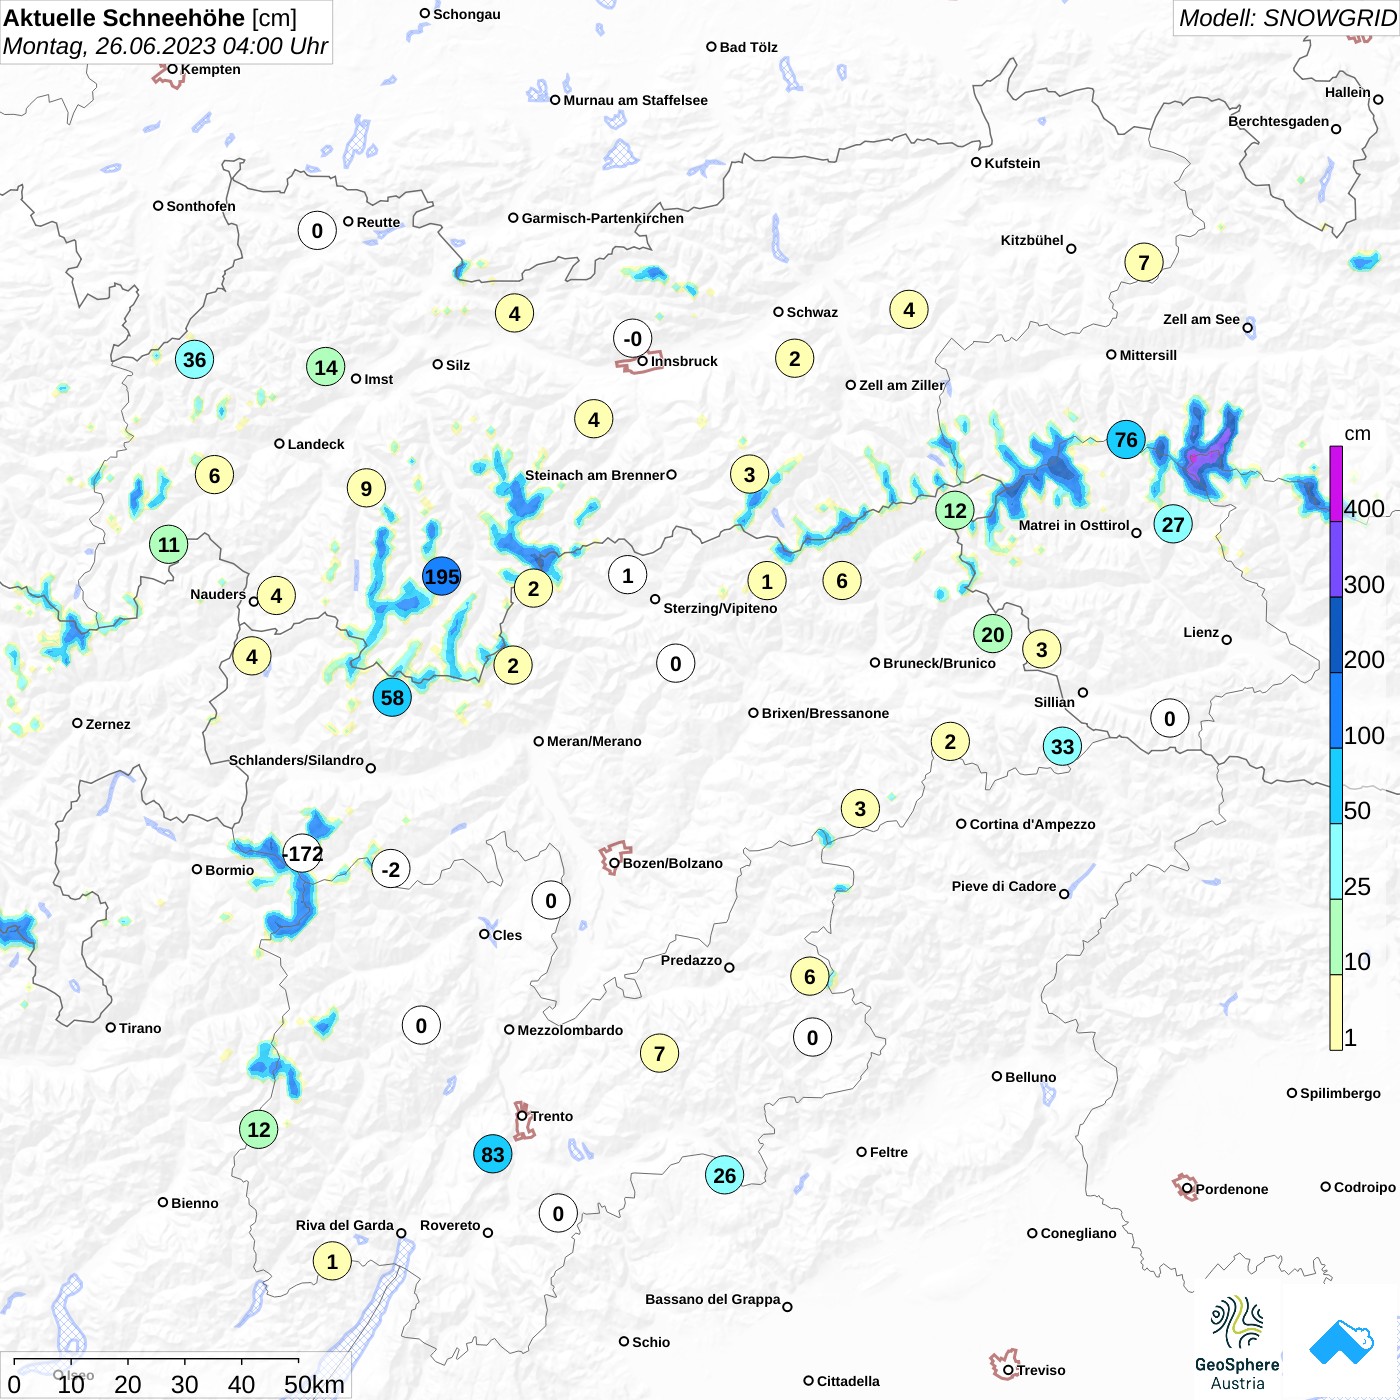This screenshot has width=1400, height=1400.
Task: Click the Steinach am Brenner label
Action: click(x=594, y=475)
